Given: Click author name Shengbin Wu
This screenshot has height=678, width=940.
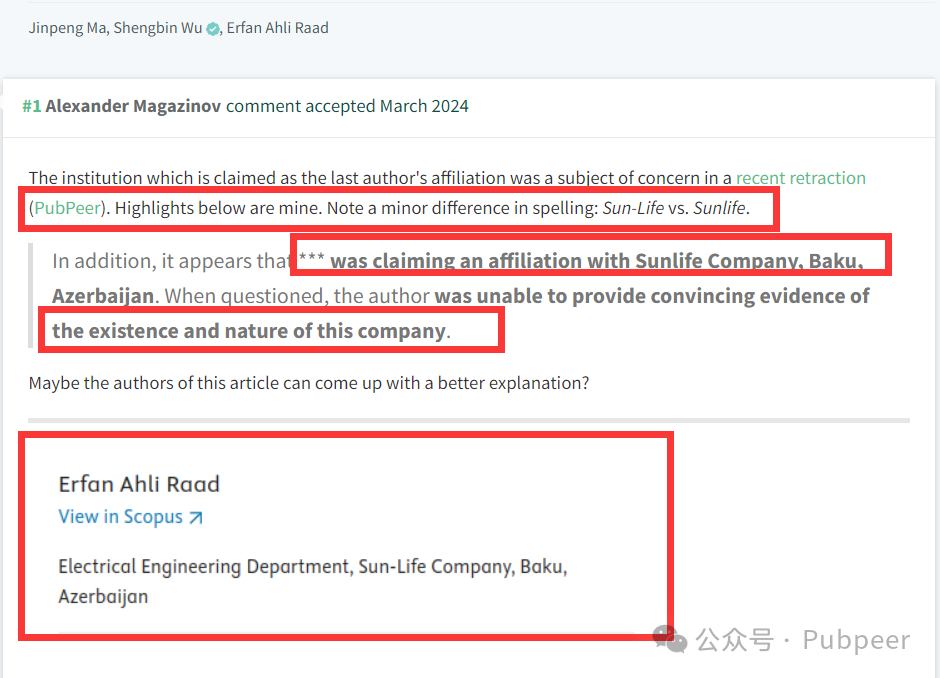Looking at the screenshot, I should click(158, 28).
